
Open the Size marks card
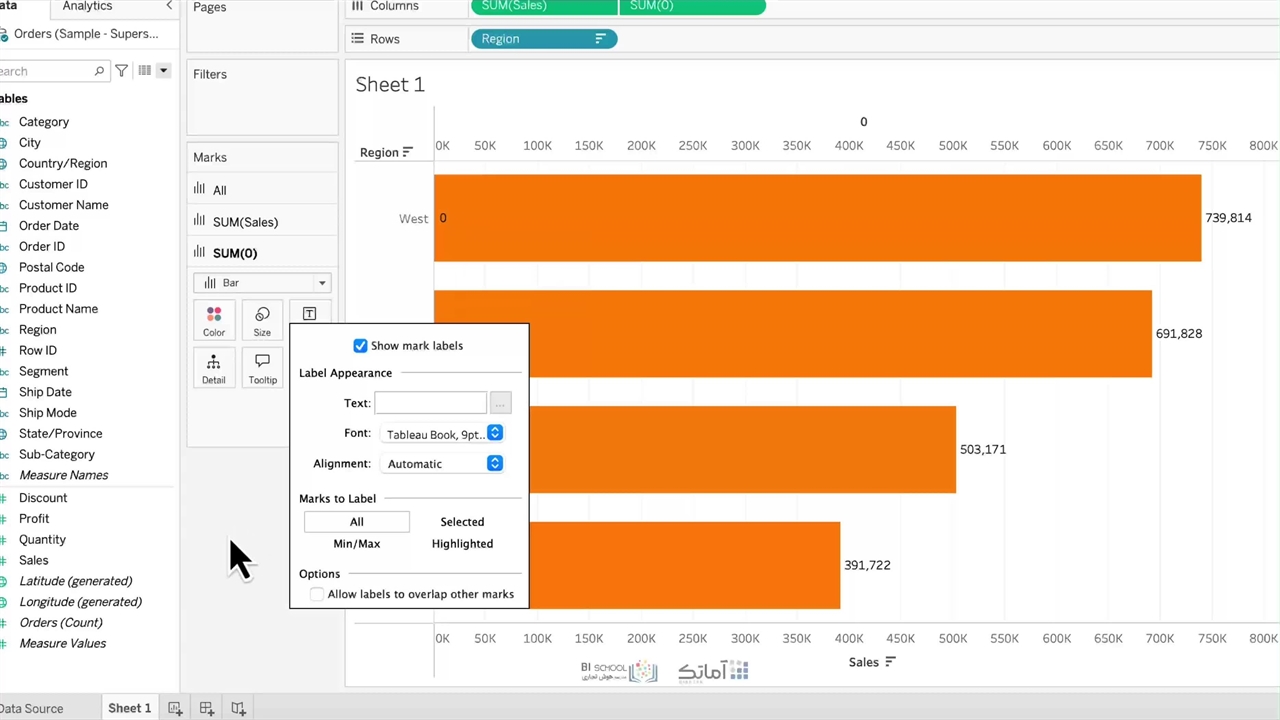click(x=262, y=321)
